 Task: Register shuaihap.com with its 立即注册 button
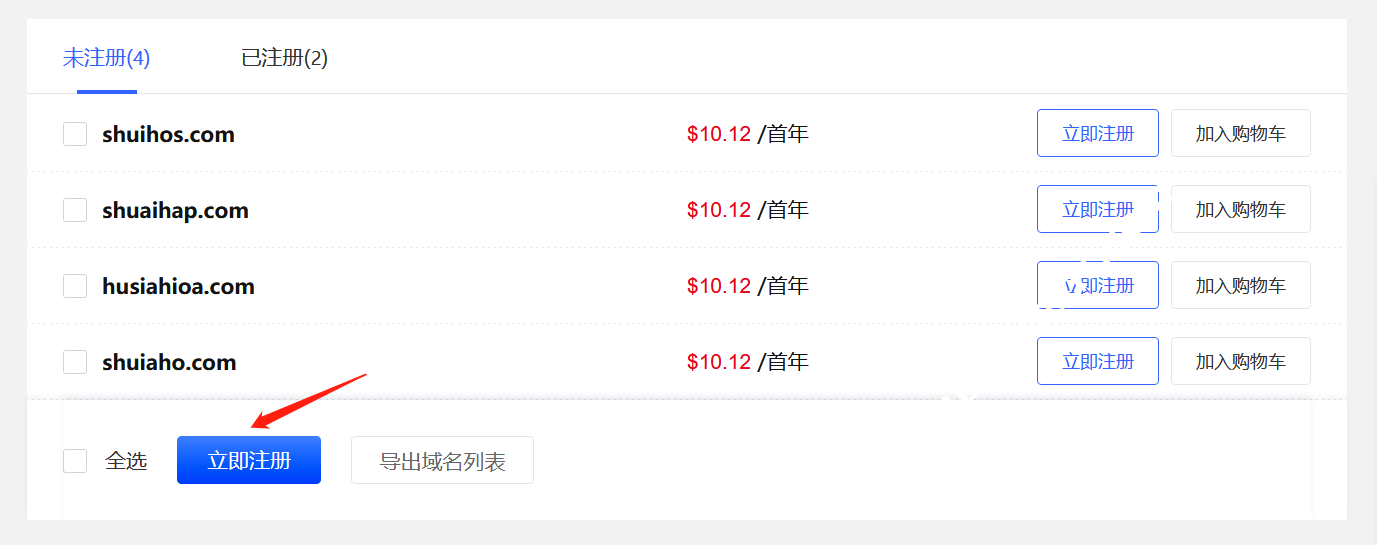(x=1097, y=209)
